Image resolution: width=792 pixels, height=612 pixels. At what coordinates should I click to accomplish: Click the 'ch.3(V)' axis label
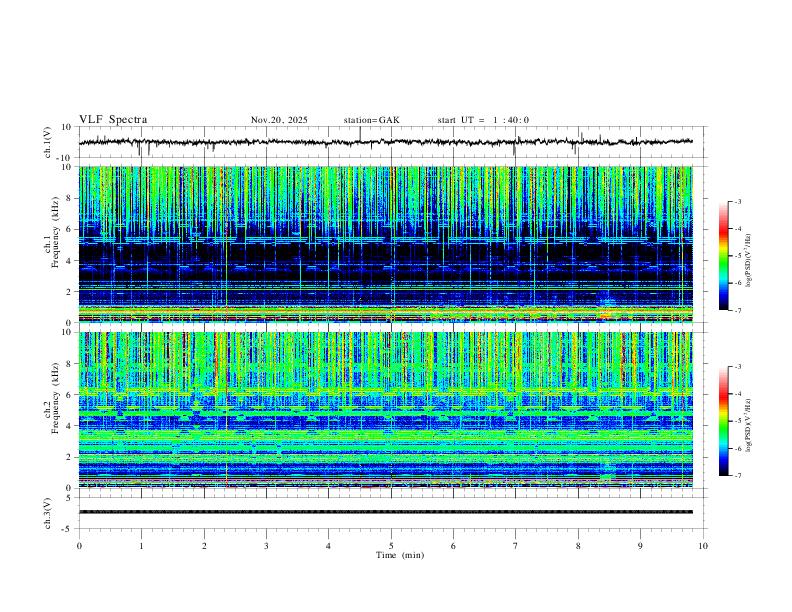(48, 513)
